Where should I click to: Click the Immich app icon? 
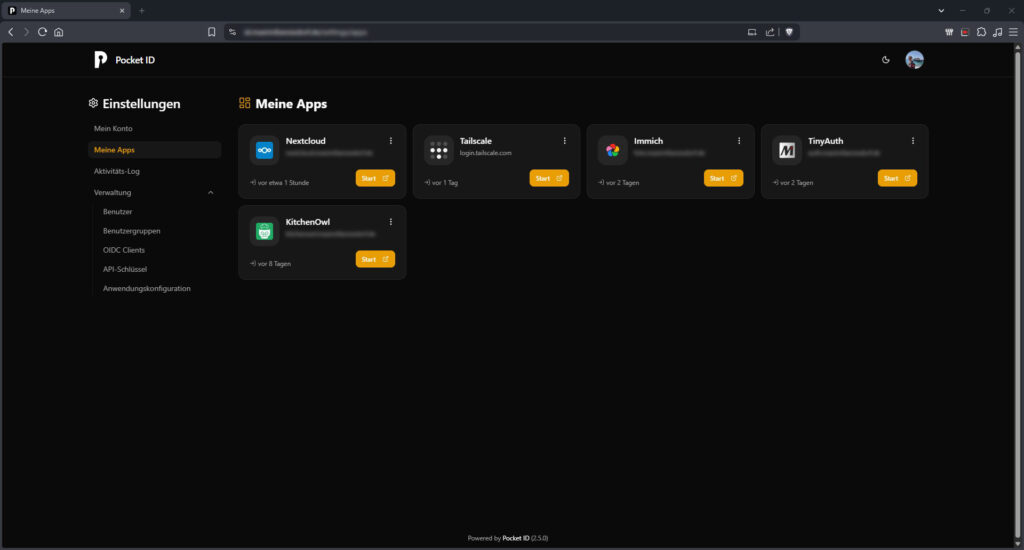coord(612,150)
